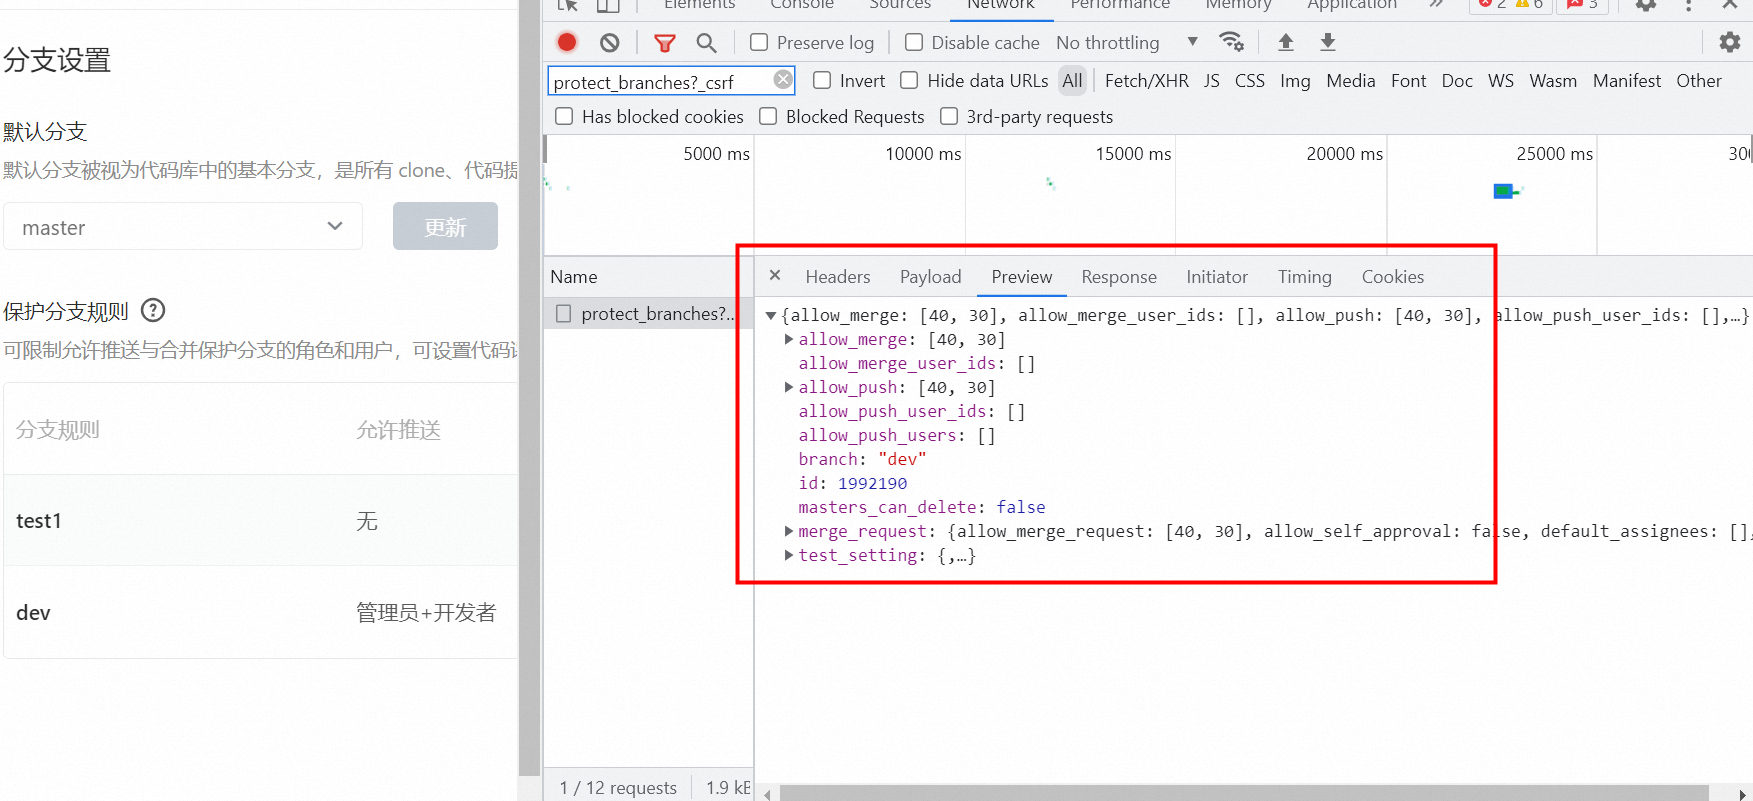Image resolution: width=1753 pixels, height=801 pixels.
Task: Filter requests by Other
Action: coord(1699,80)
